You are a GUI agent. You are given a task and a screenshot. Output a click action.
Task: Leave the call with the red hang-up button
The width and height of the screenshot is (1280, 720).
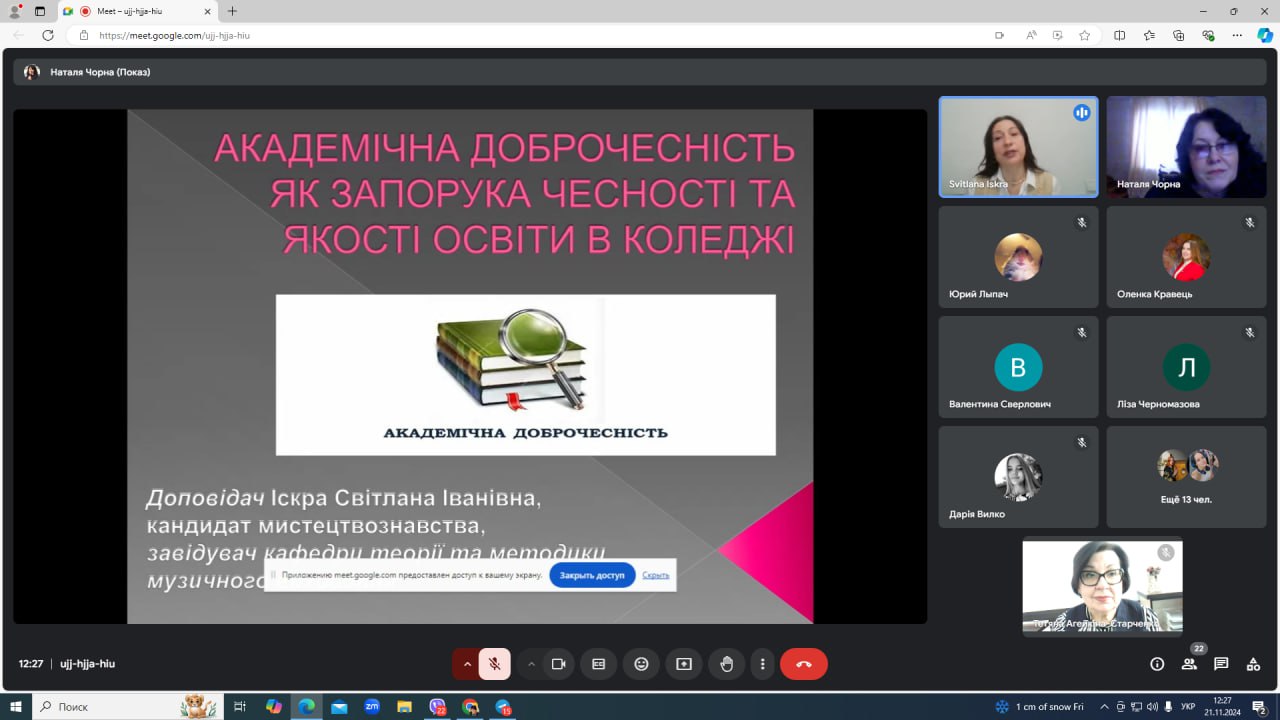(x=803, y=664)
